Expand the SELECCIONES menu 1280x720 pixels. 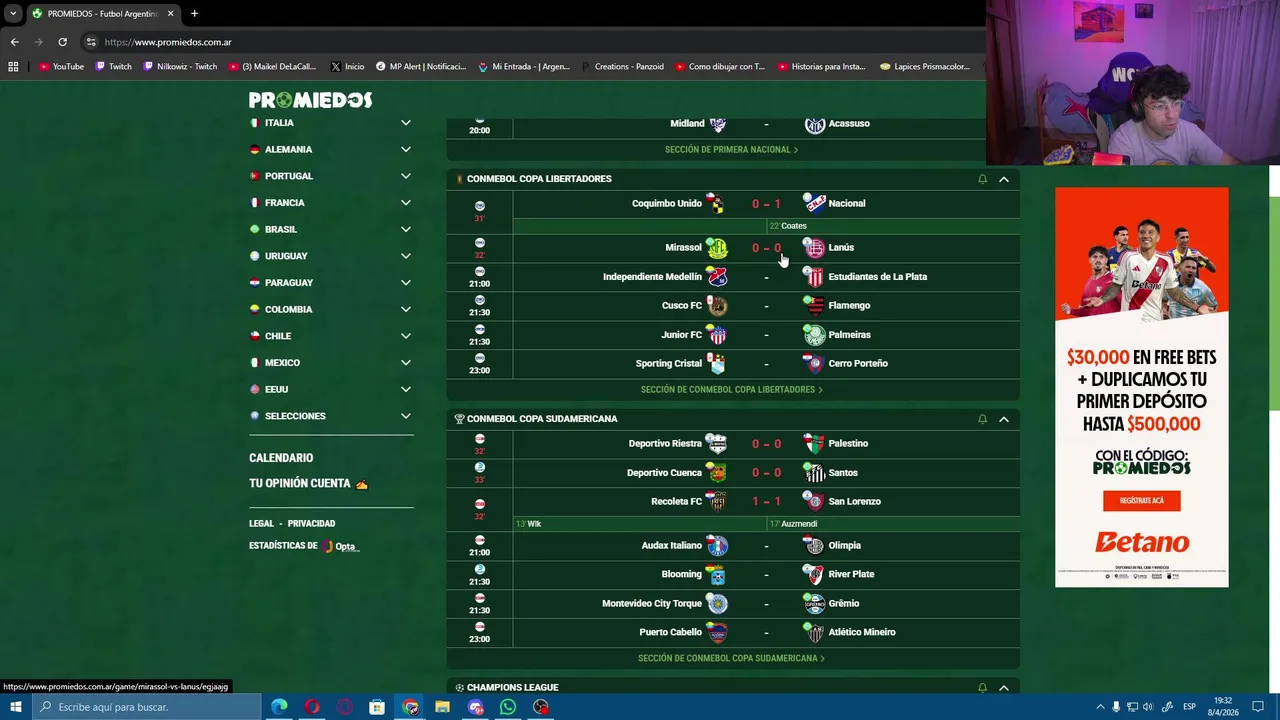[x=405, y=416]
